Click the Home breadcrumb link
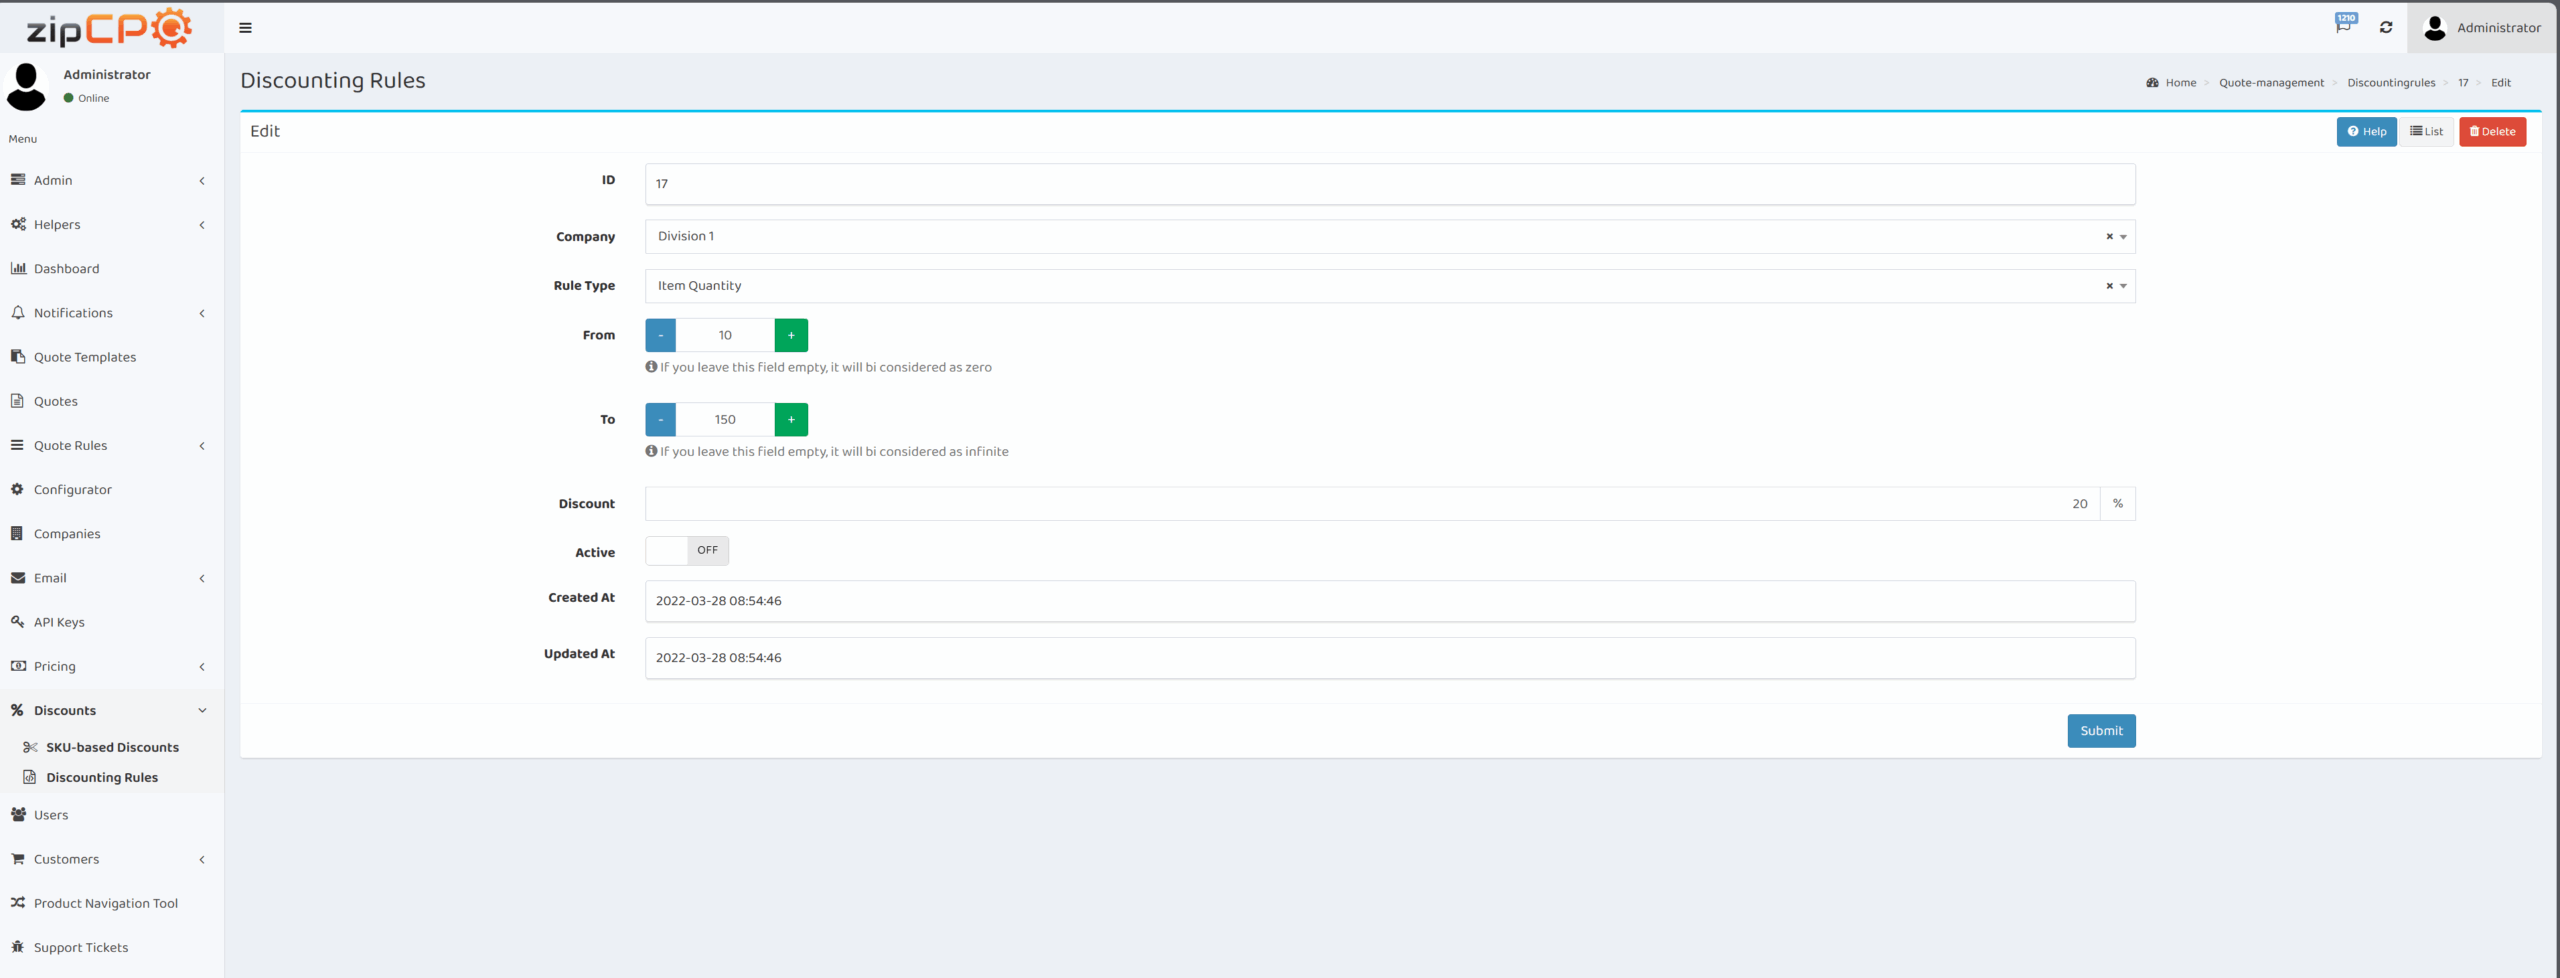The width and height of the screenshot is (2560, 978). click(x=2180, y=83)
